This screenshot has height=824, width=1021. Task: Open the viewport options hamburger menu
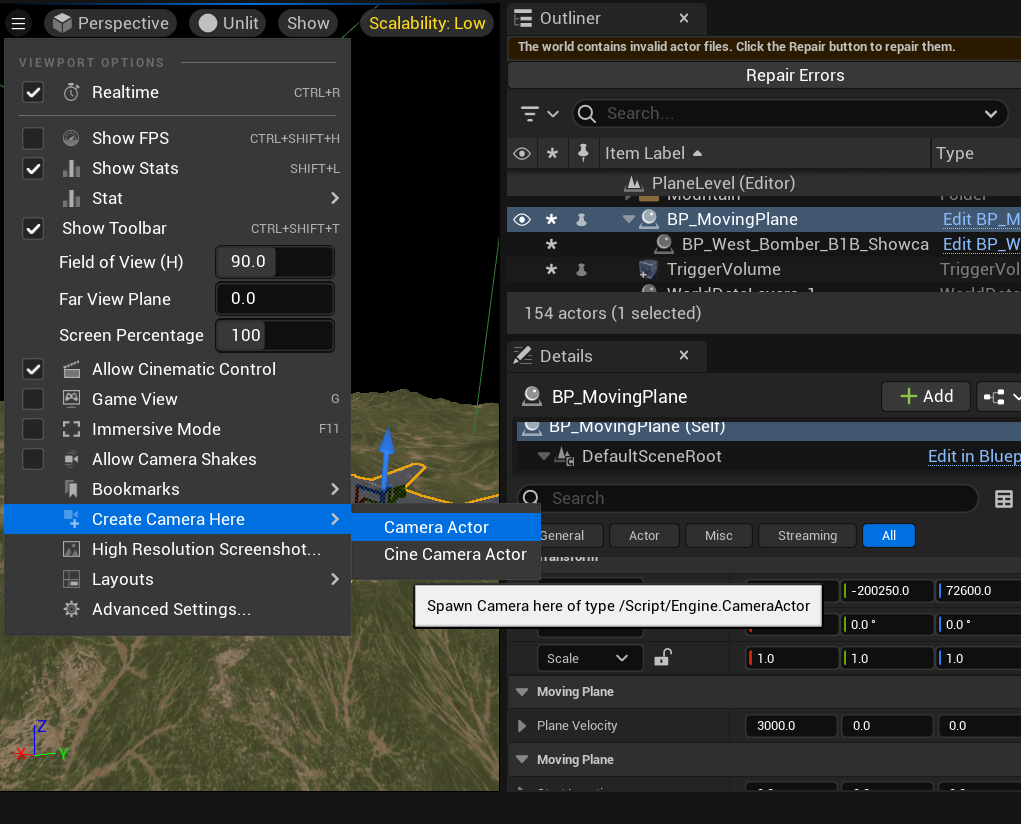point(18,23)
